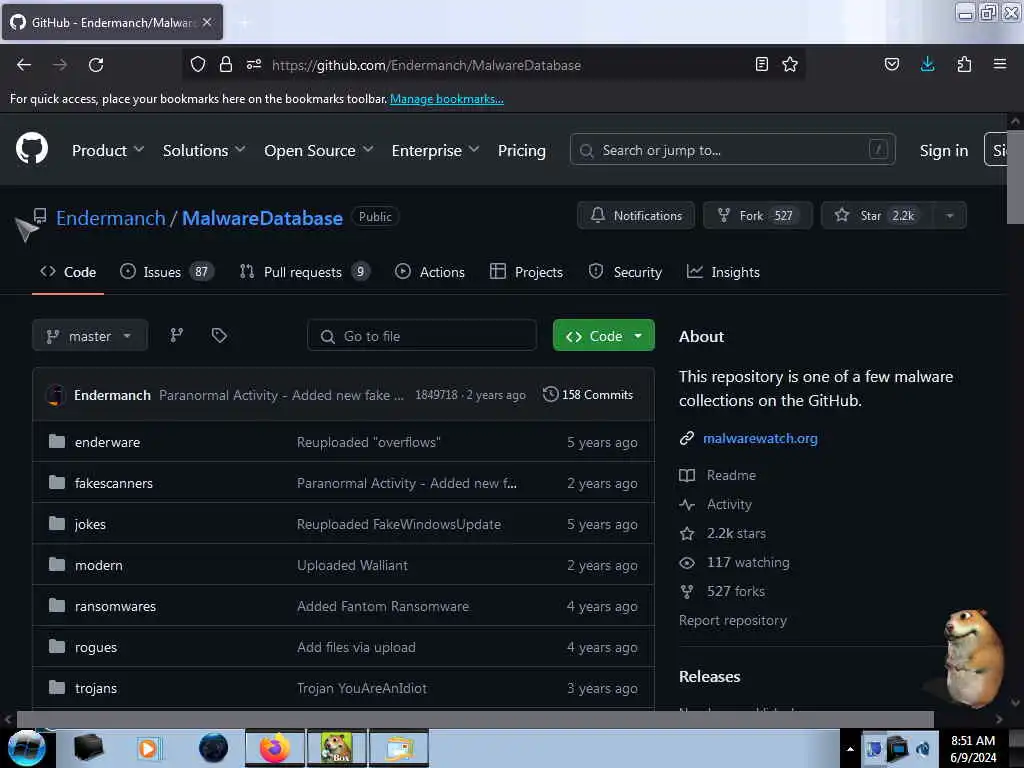The height and width of the screenshot is (768, 1024).
Task: Open the Actions tab
Action: [430, 272]
